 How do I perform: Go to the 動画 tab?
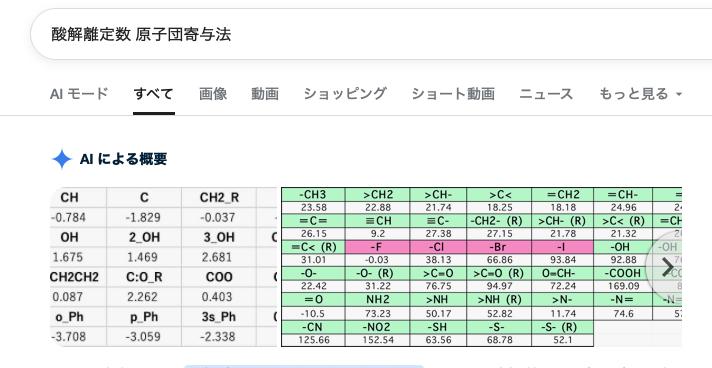[x=265, y=94]
